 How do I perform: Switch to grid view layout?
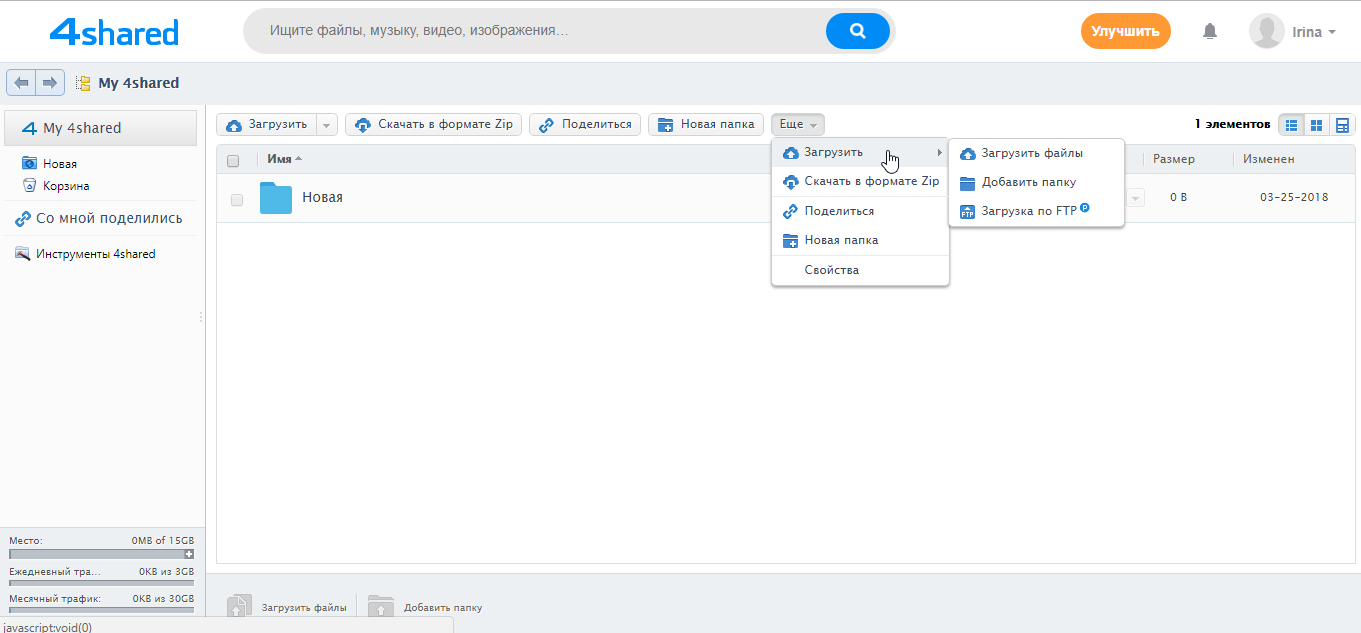1316,124
